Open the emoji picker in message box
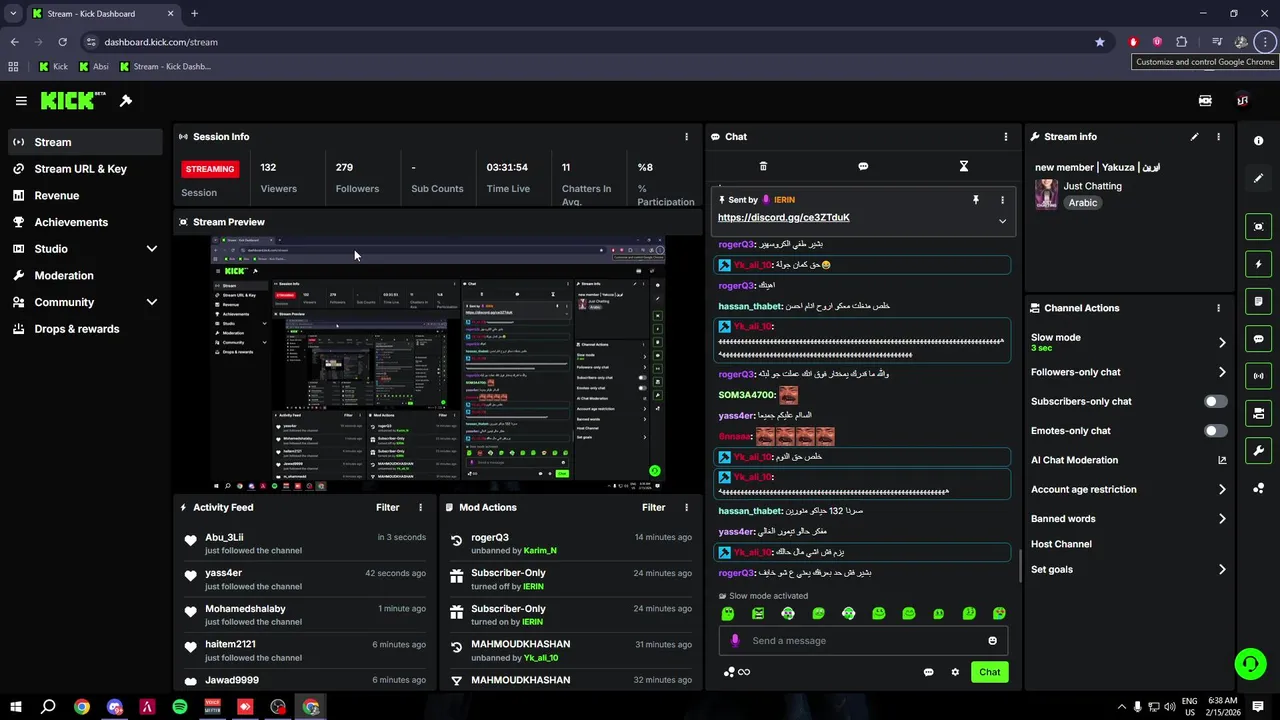 point(992,641)
